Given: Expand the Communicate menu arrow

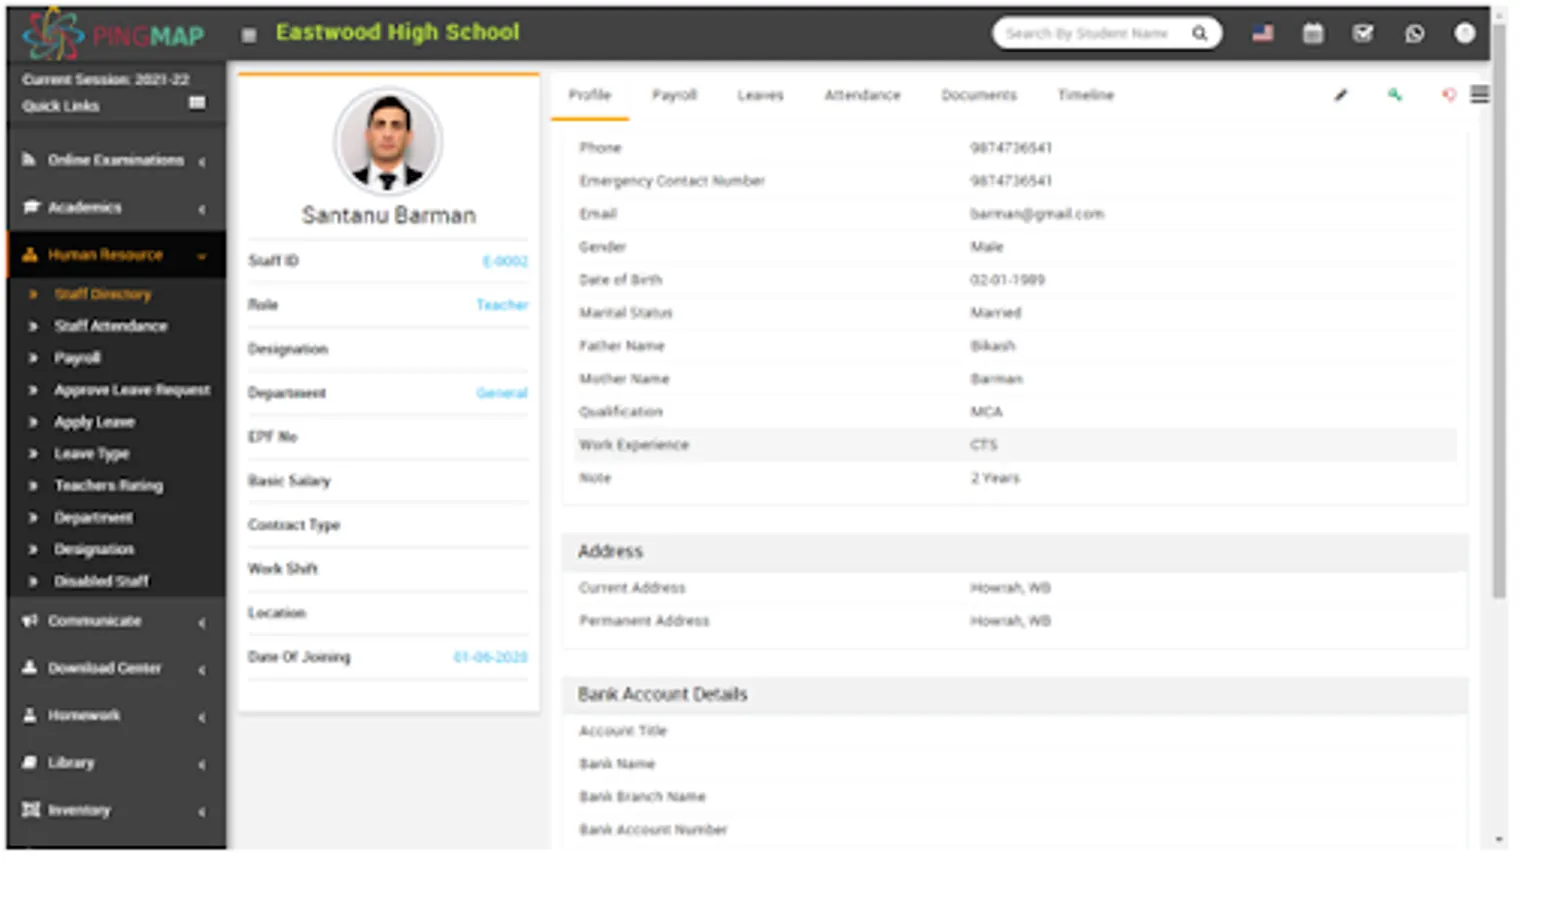Looking at the screenshot, I should [x=202, y=623].
